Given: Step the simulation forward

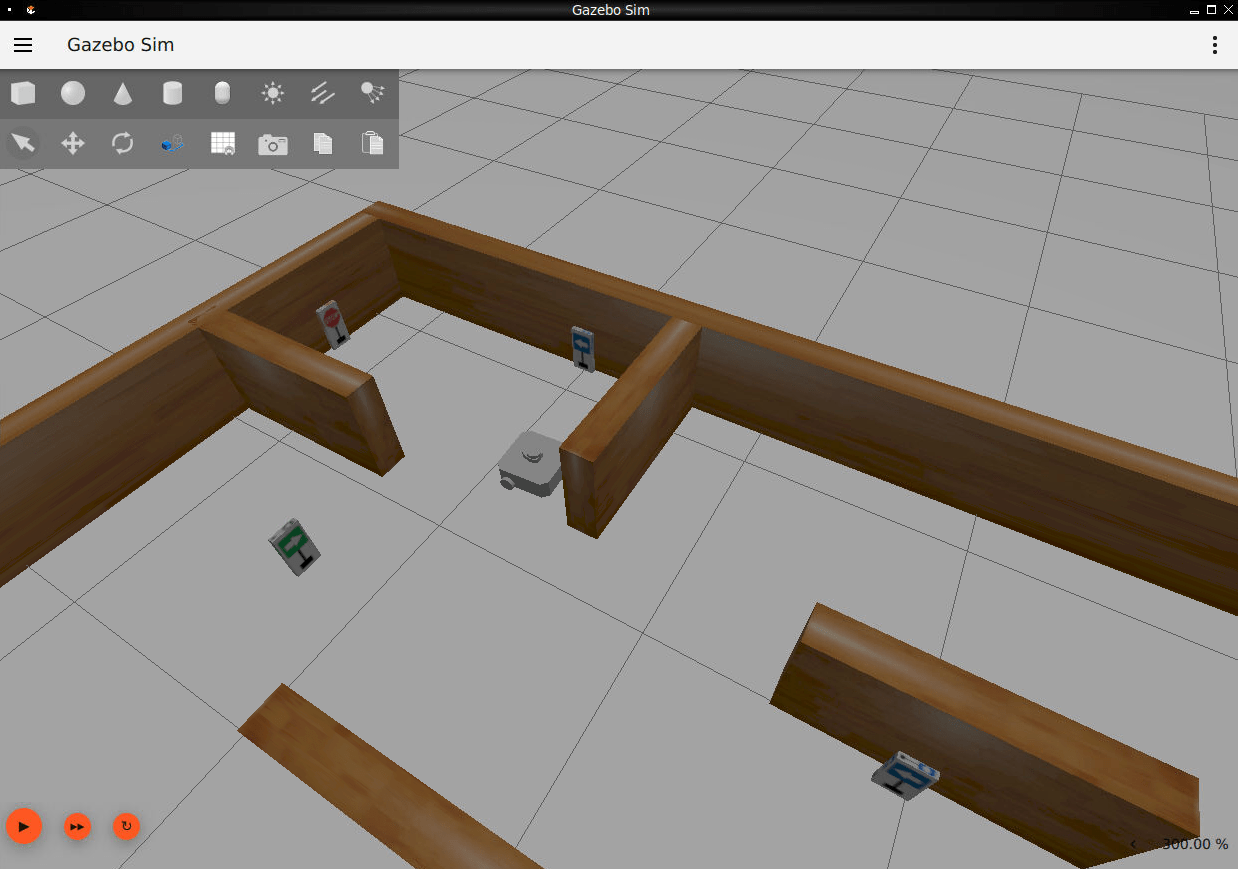Looking at the screenshot, I should (x=77, y=826).
